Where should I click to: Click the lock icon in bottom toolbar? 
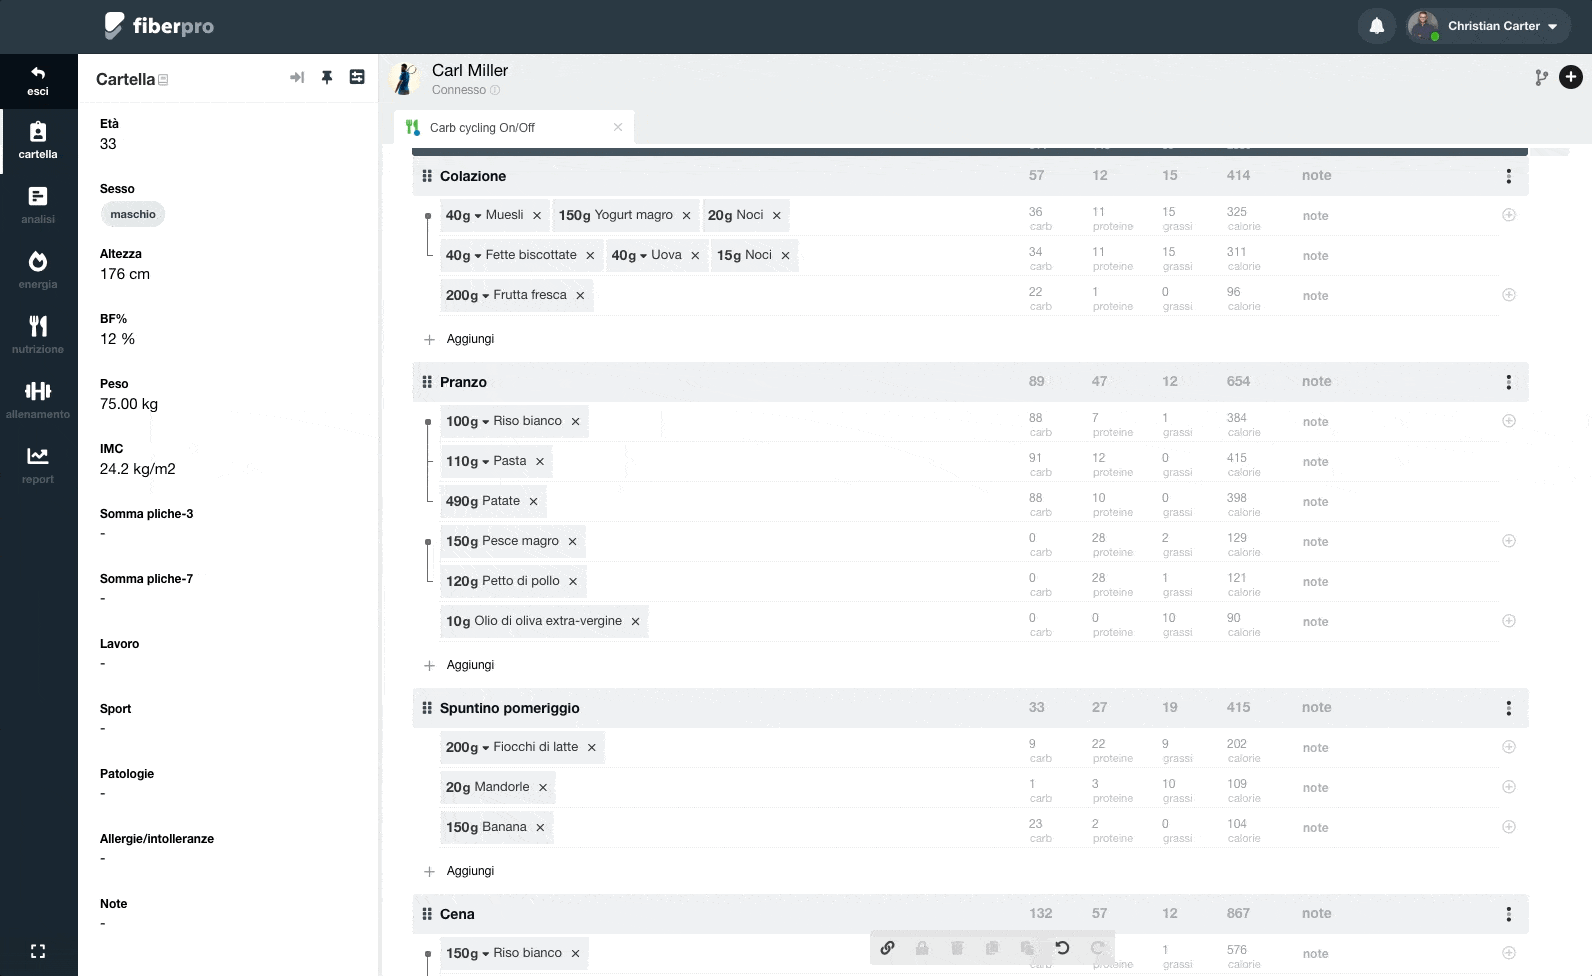(922, 947)
